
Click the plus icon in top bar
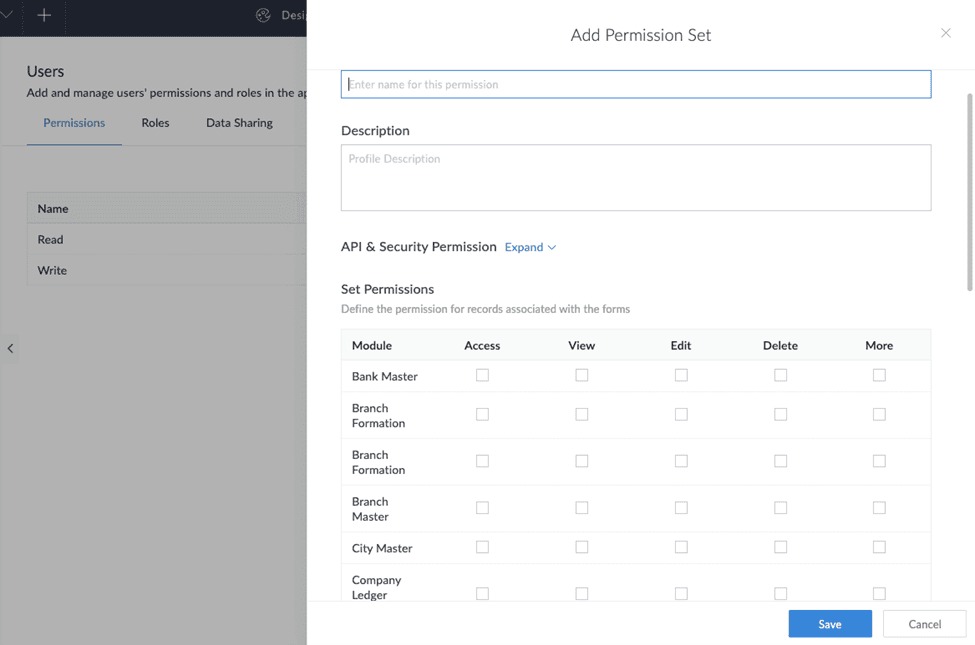[44, 15]
